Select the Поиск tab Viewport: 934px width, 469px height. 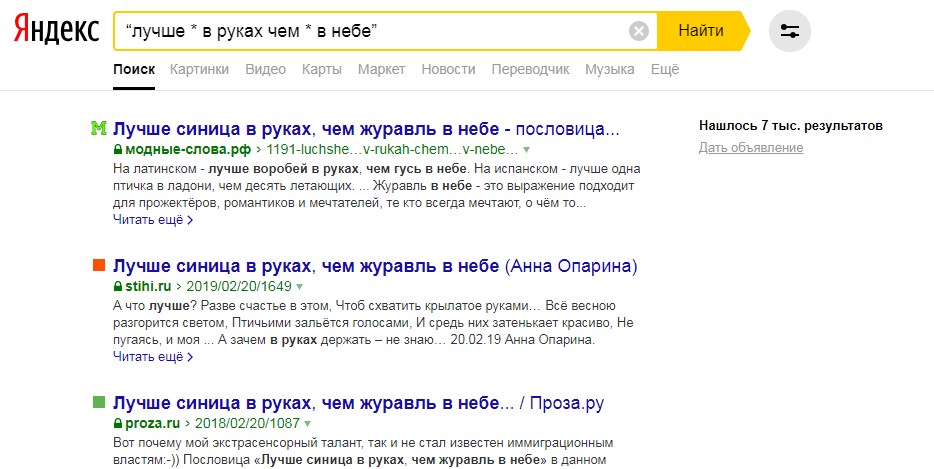134,70
